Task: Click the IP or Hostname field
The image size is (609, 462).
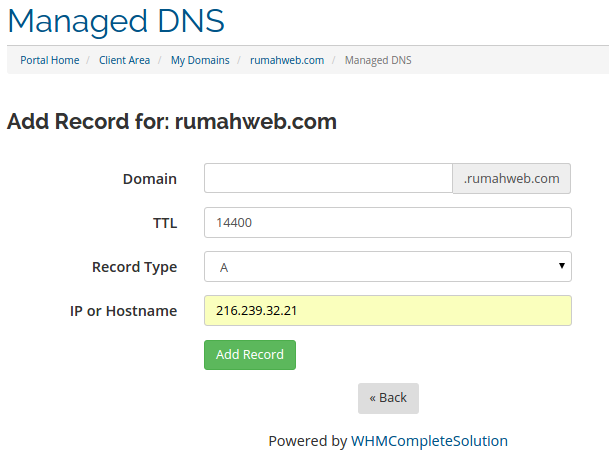Action: [388, 311]
